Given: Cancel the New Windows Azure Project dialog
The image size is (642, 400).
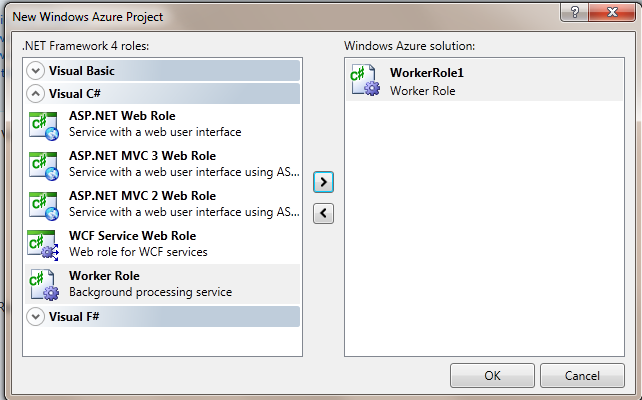Looking at the screenshot, I should click(x=582, y=375).
